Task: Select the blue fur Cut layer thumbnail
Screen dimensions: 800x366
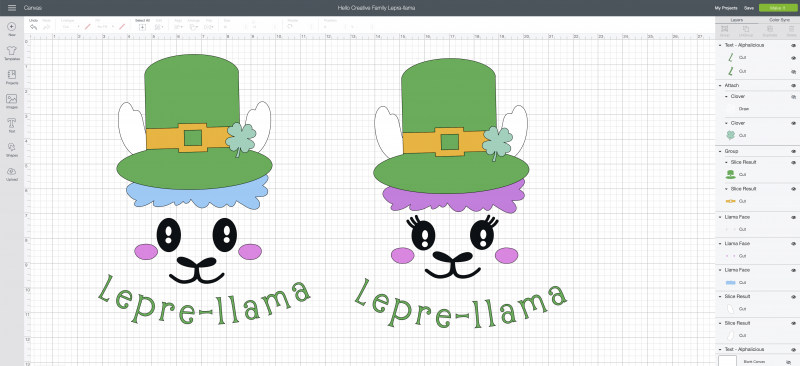Action: [731, 282]
